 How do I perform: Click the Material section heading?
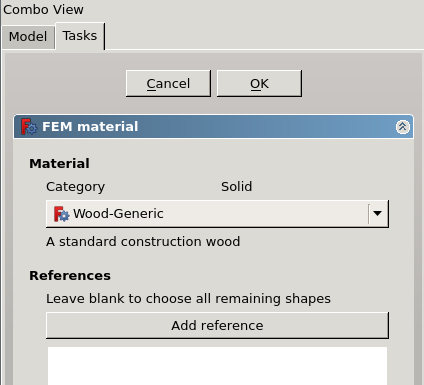[x=59, y=164]
